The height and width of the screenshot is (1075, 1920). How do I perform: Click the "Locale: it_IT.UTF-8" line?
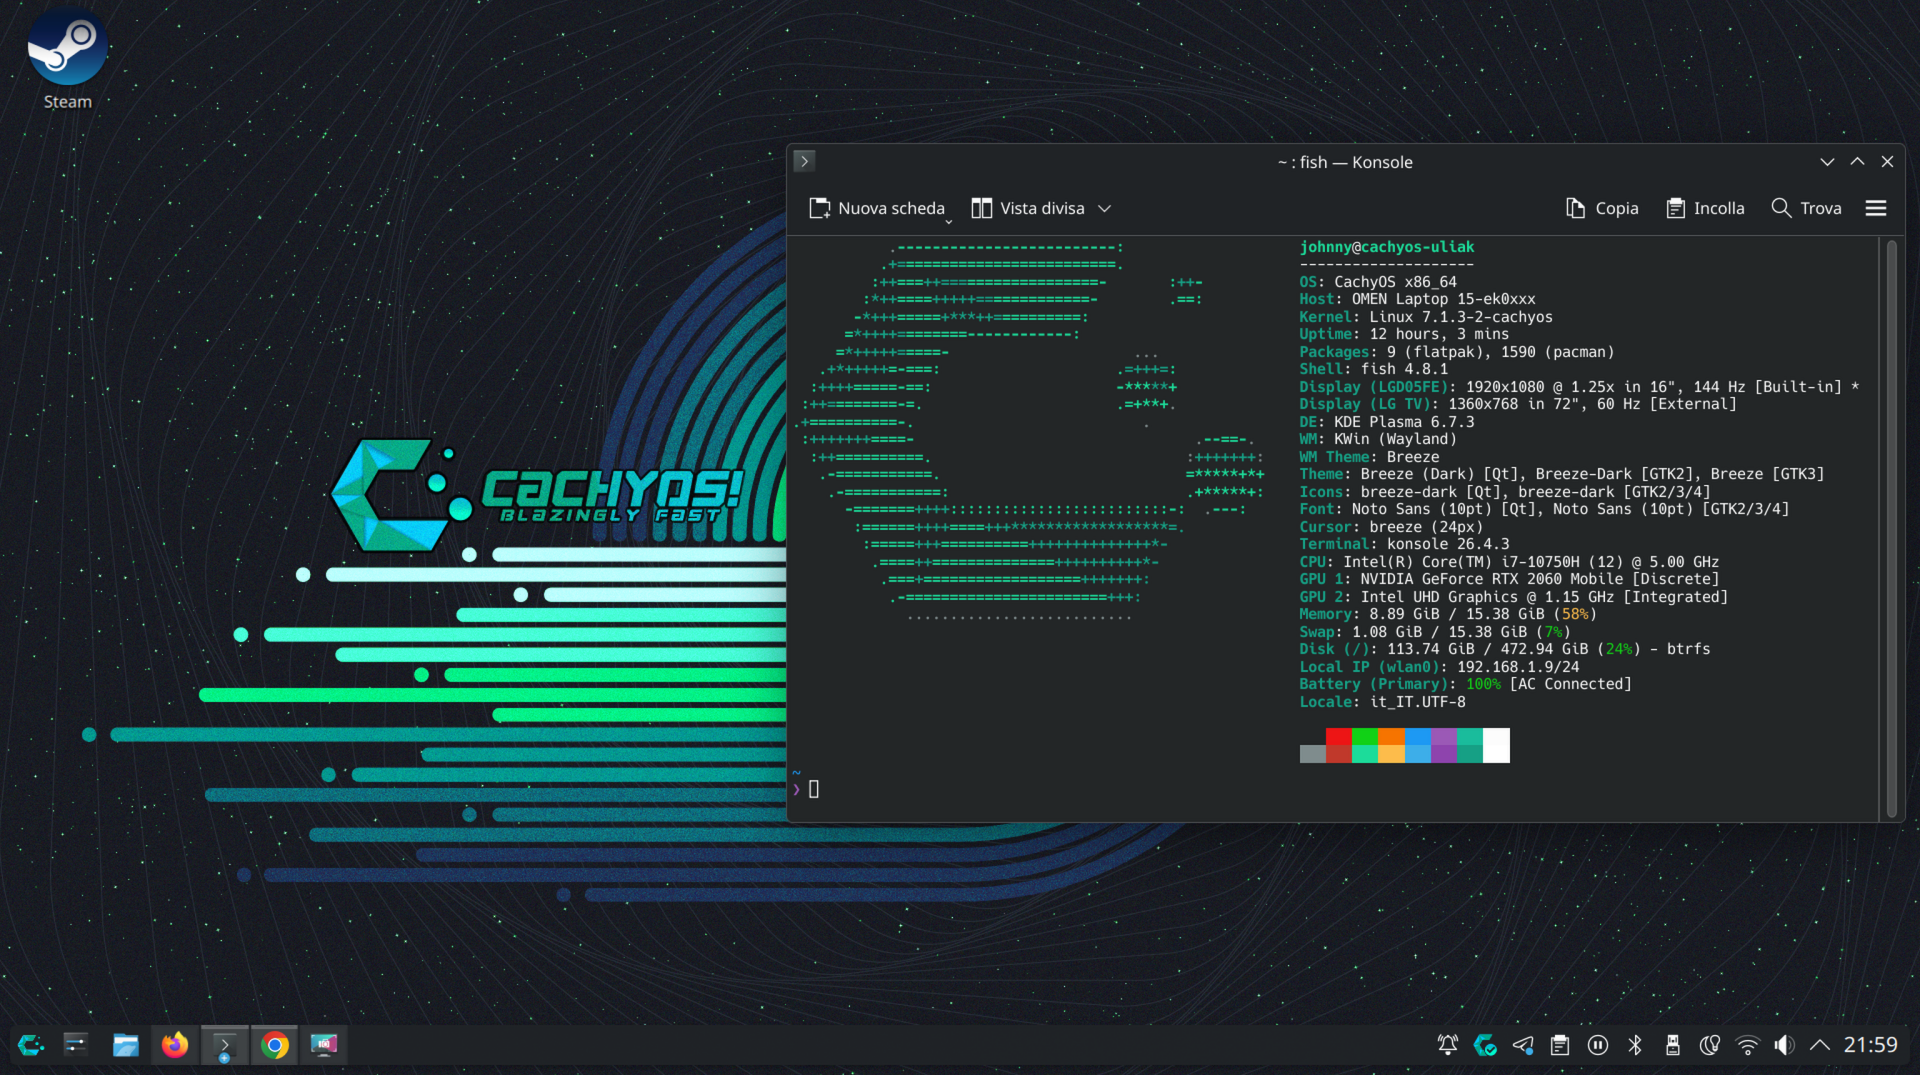coord(1383,702)
